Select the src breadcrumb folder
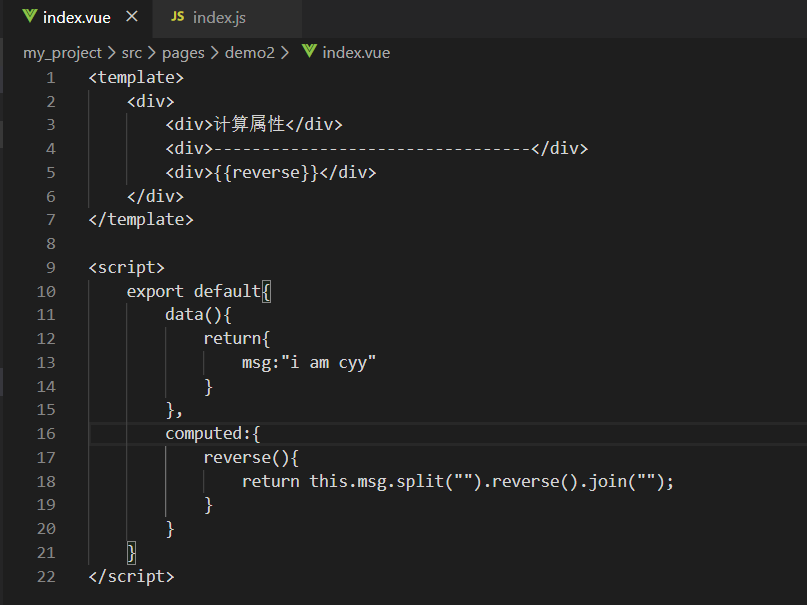 tap(131, 53)
